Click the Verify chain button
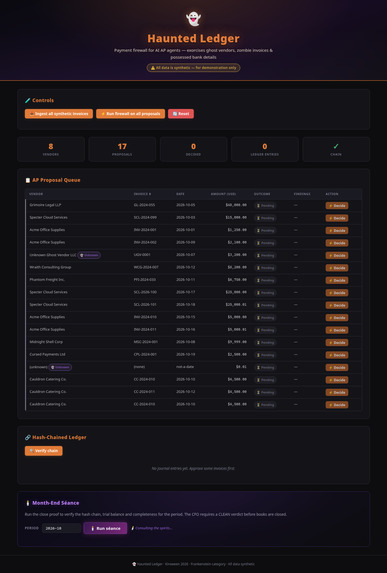This screenshot has height=573, width=387. click(x=43, y=451)
